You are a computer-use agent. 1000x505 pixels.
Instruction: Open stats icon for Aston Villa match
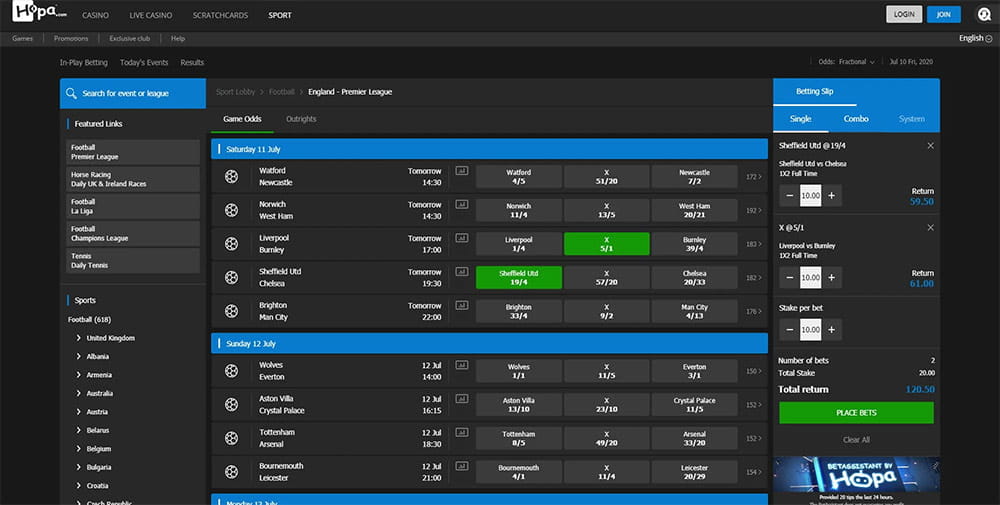(x=462, y=399)
